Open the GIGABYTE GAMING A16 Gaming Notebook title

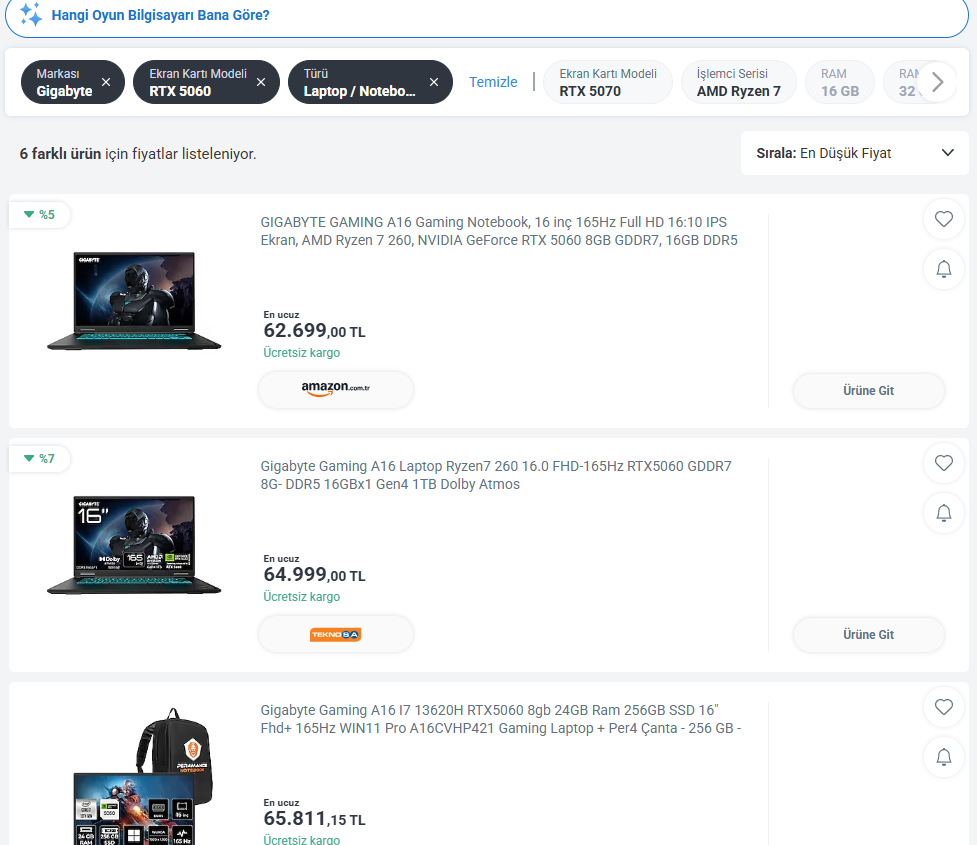499,231
